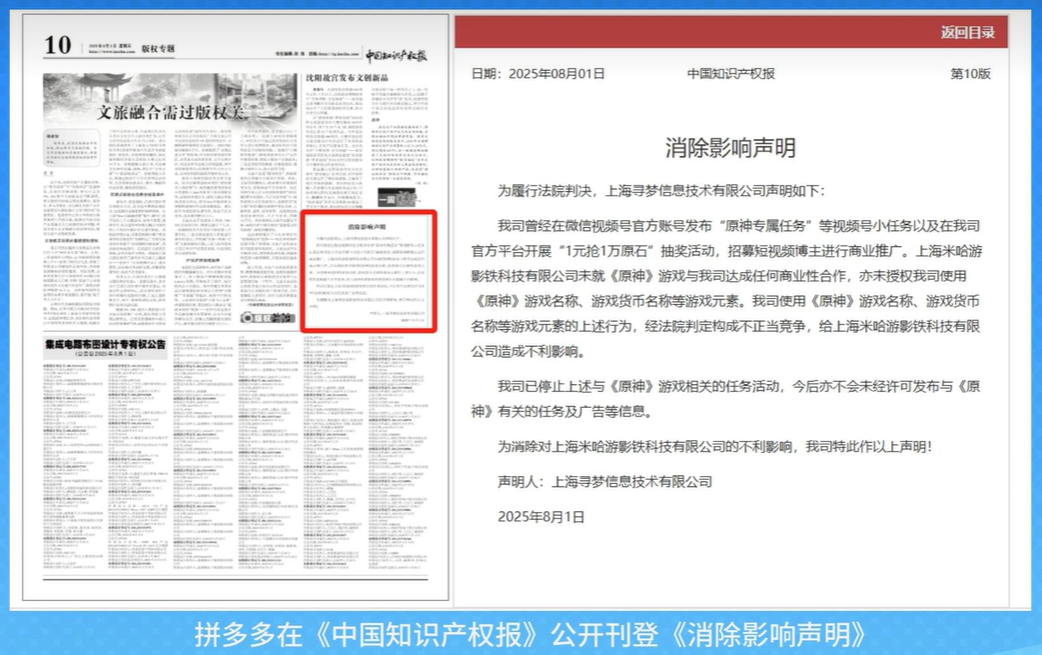Viewport: 1042px width, 655px height.
Task: Click the 版权 camera logo badge in newspaper
Action: pyautogui.click(x=267, y=318)
